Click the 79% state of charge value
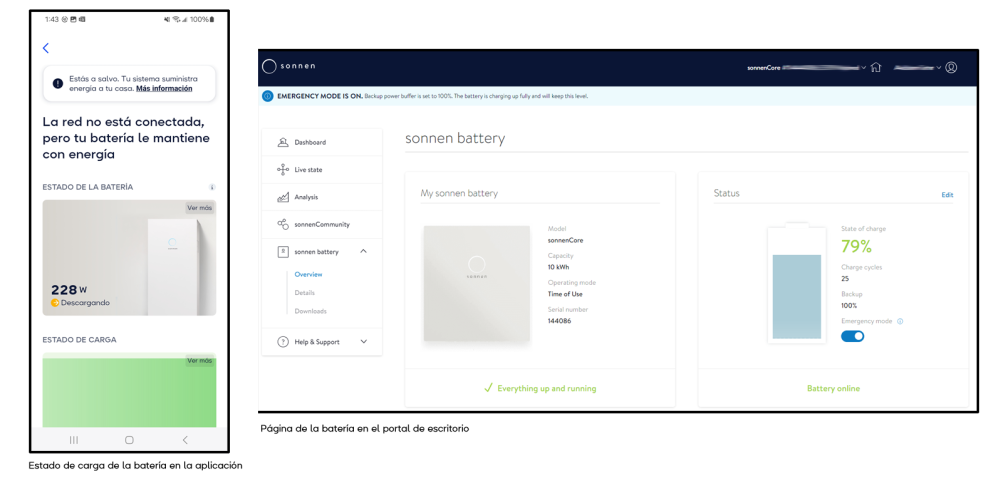This screenshot has height=481, width=1008. 856,246
